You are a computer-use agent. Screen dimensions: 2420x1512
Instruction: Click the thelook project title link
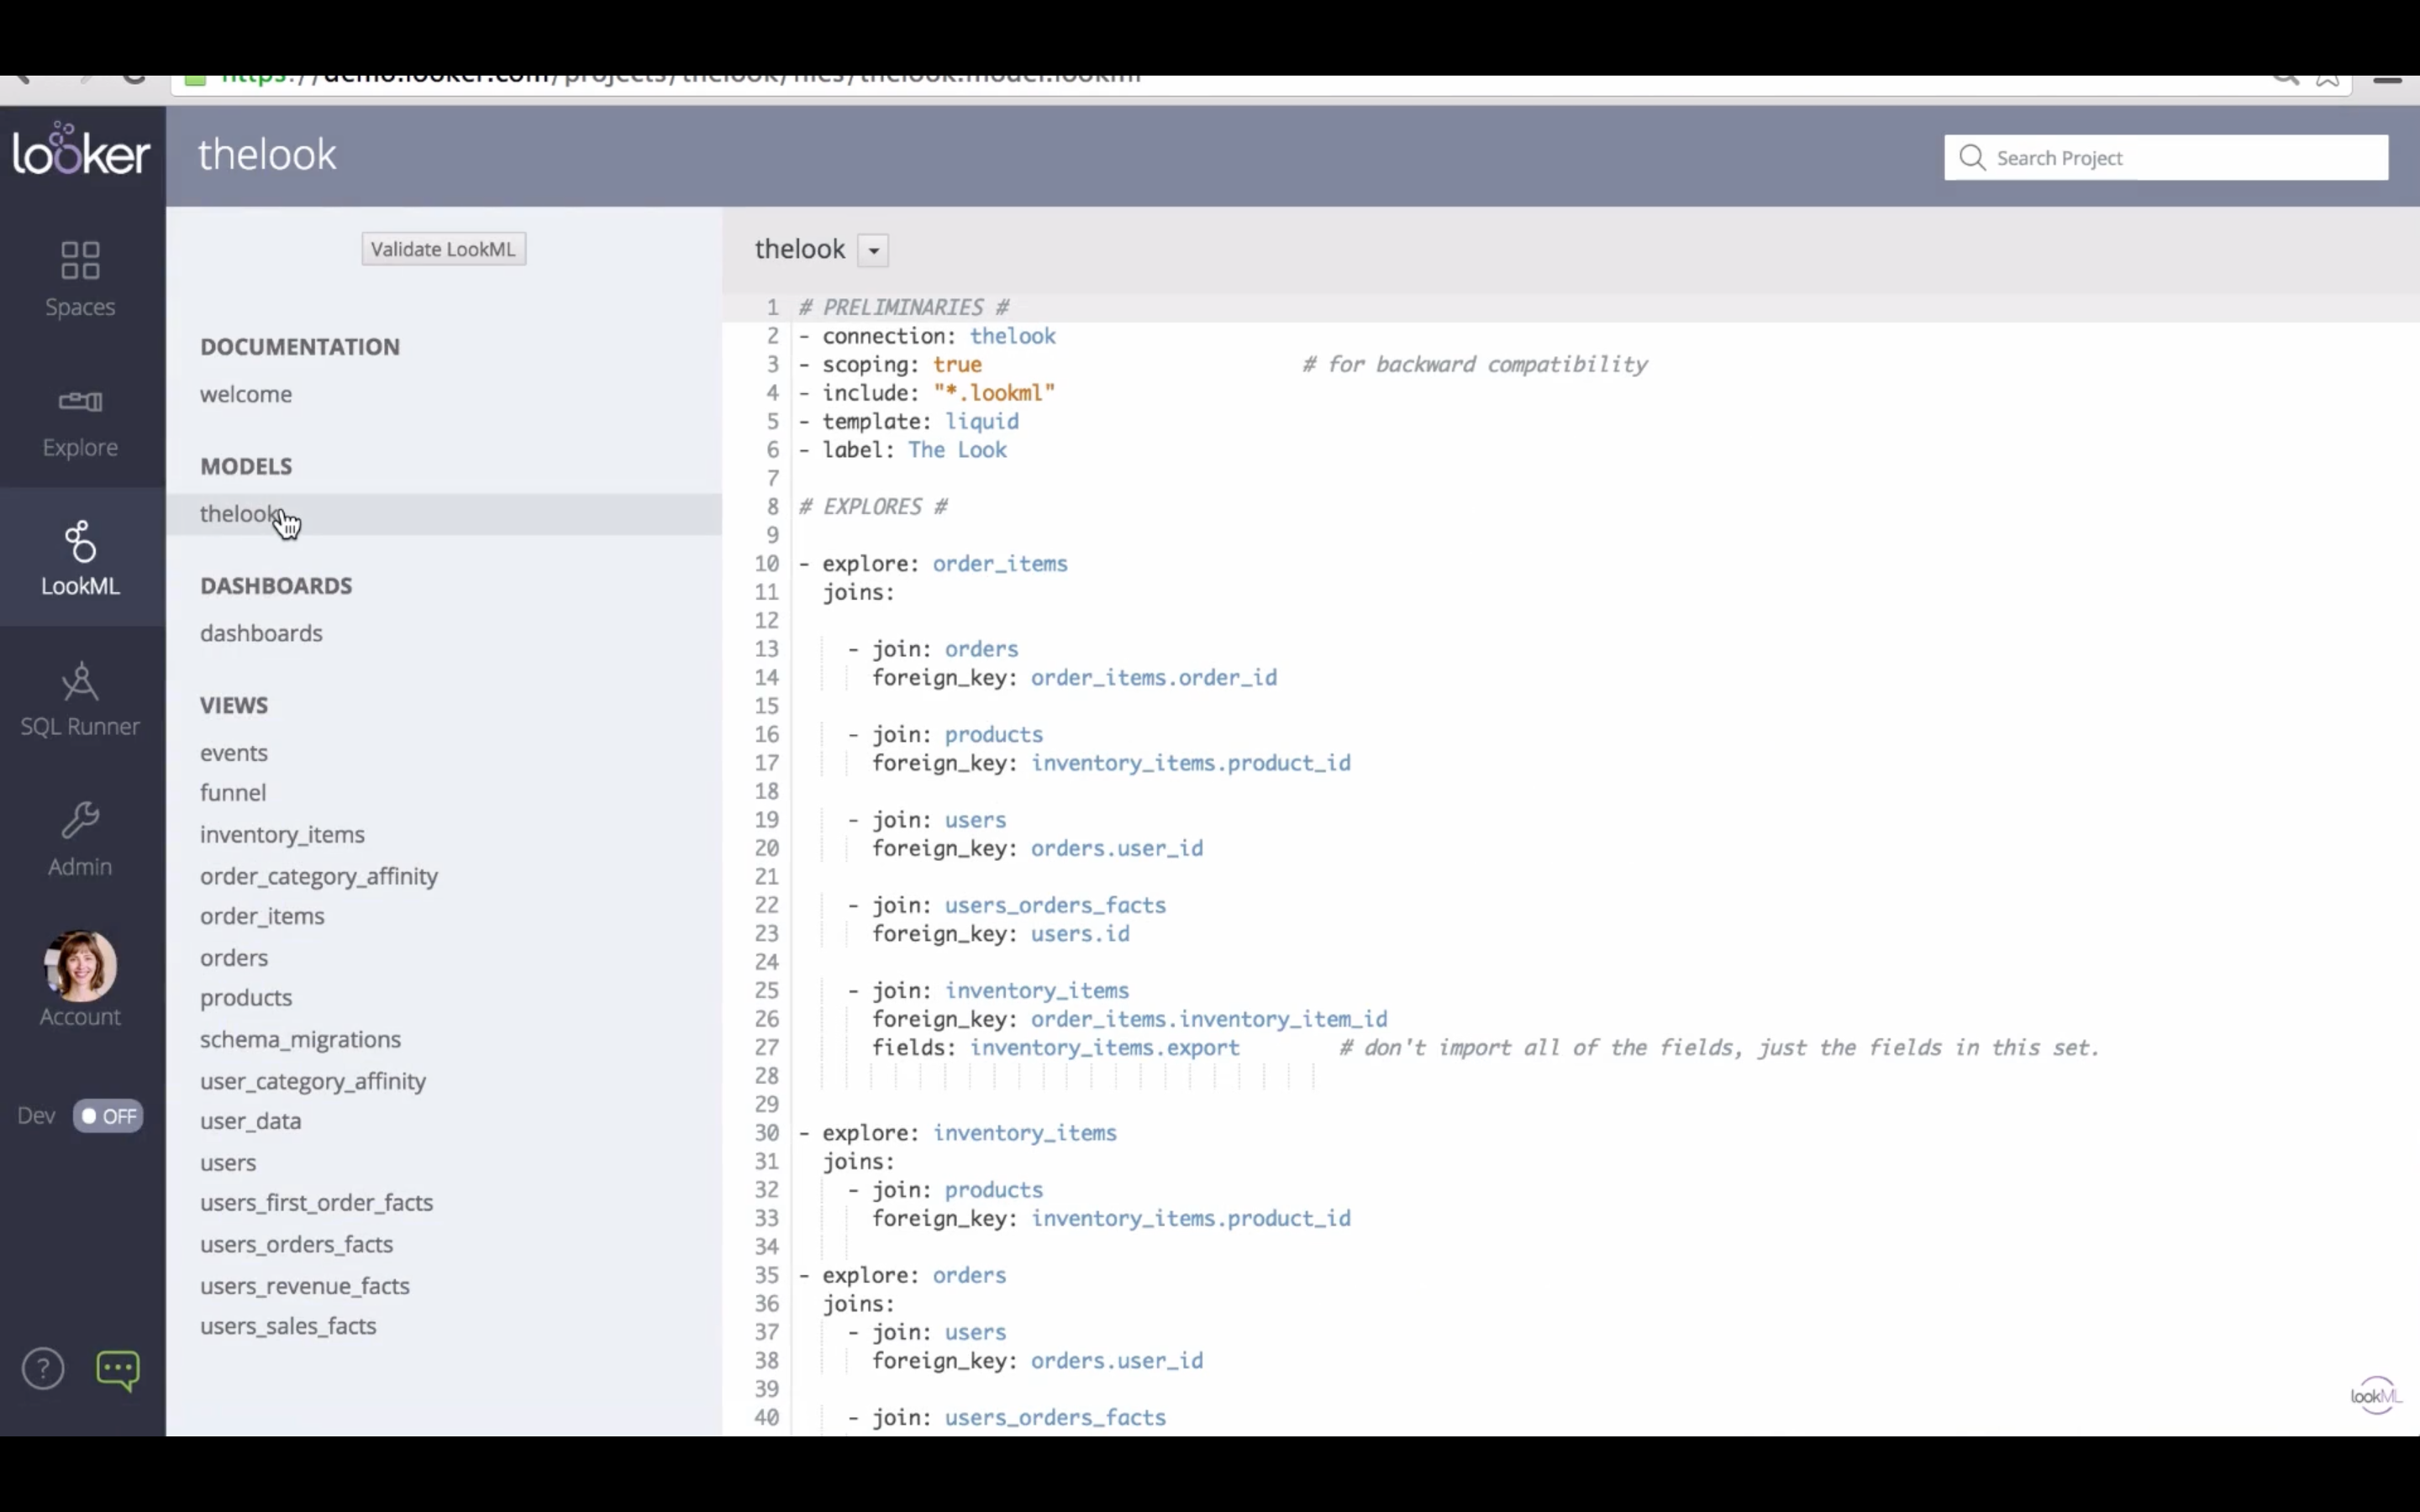(x=267, y=155)
